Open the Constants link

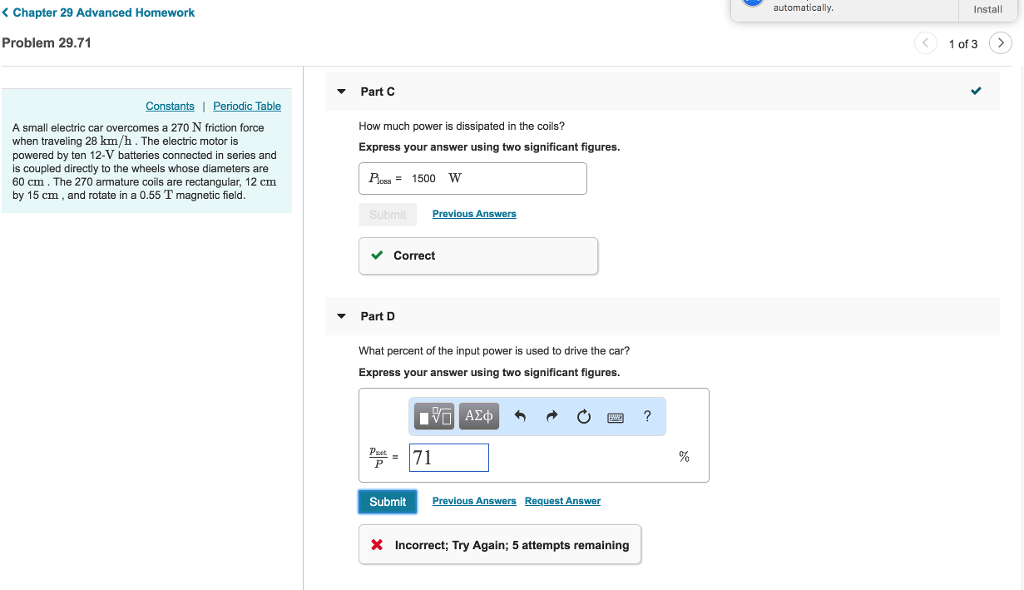(x=170, y=106)
